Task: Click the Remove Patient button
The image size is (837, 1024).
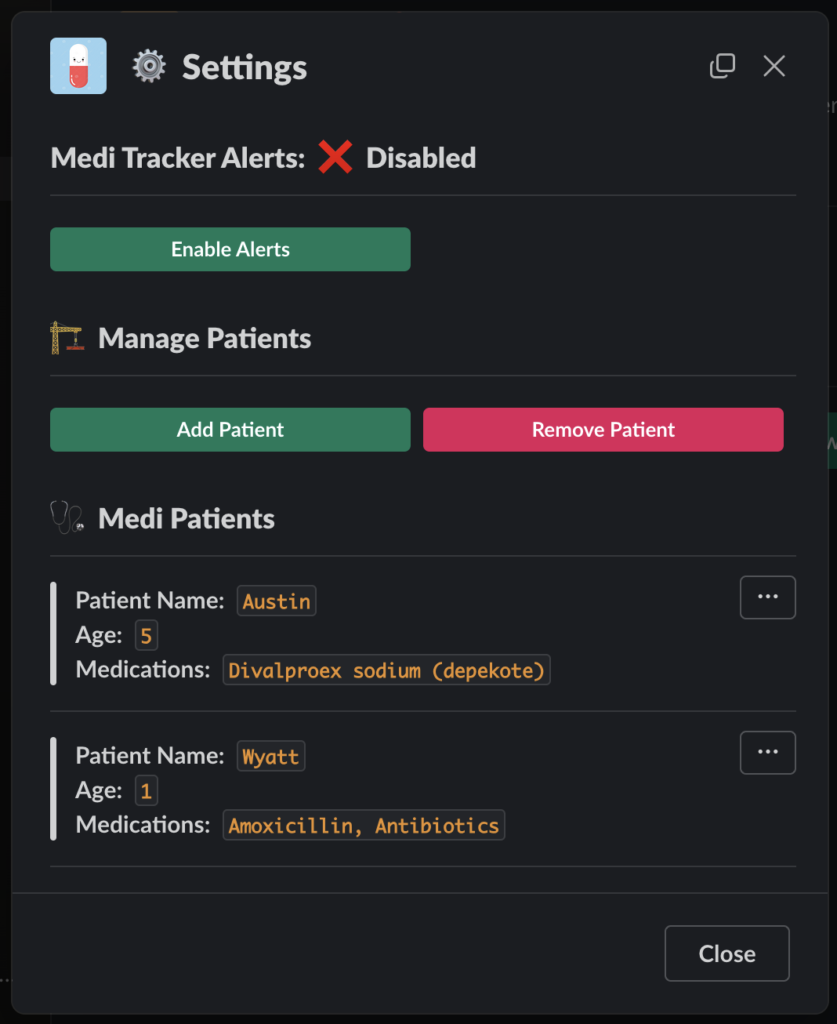Action: point(603,430)
